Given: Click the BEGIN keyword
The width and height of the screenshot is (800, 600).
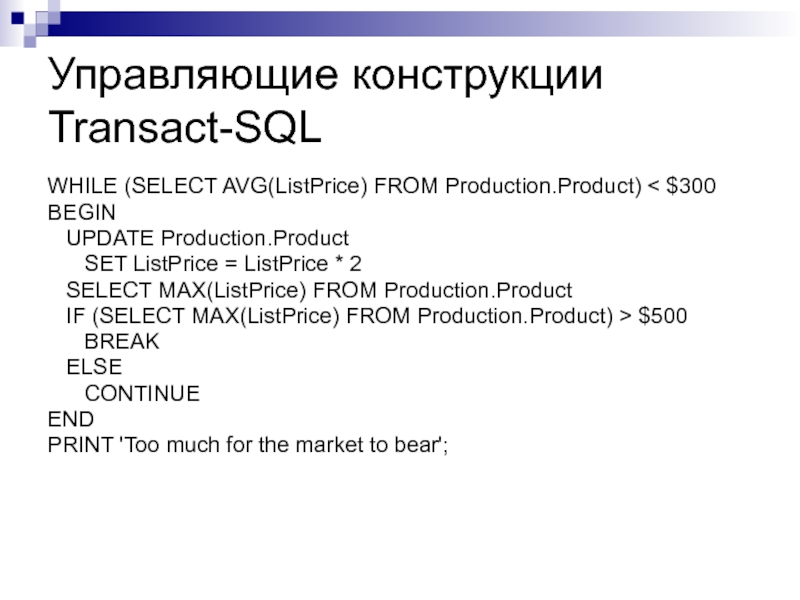Looking at the screenshot, I should 81,213.
